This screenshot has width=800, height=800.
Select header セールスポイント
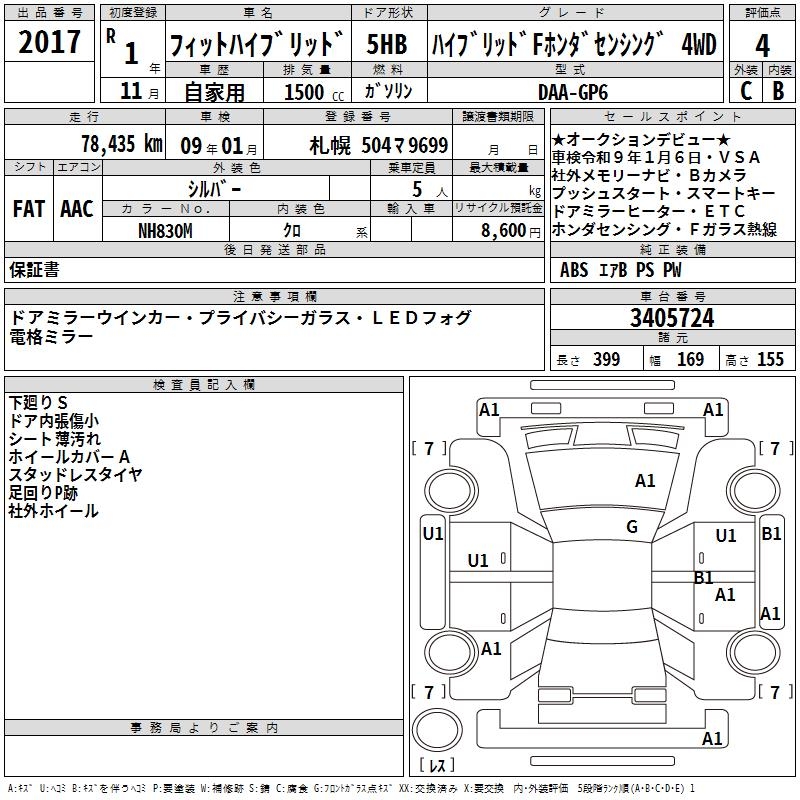click(672, 116)
